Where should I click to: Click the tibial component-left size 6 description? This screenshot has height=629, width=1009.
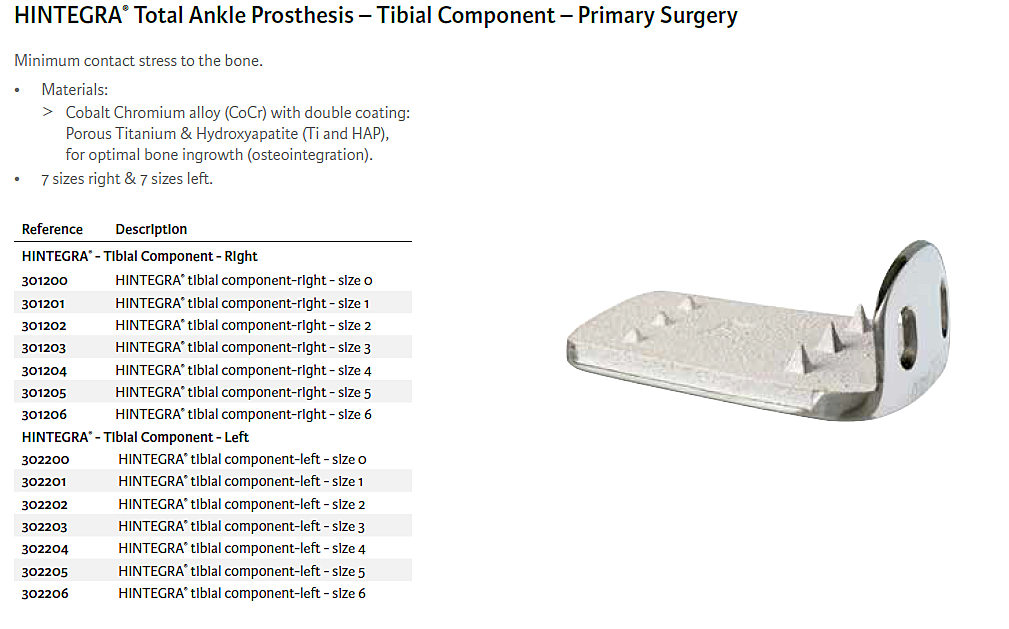pyautogui.click(x=241, y=593)
